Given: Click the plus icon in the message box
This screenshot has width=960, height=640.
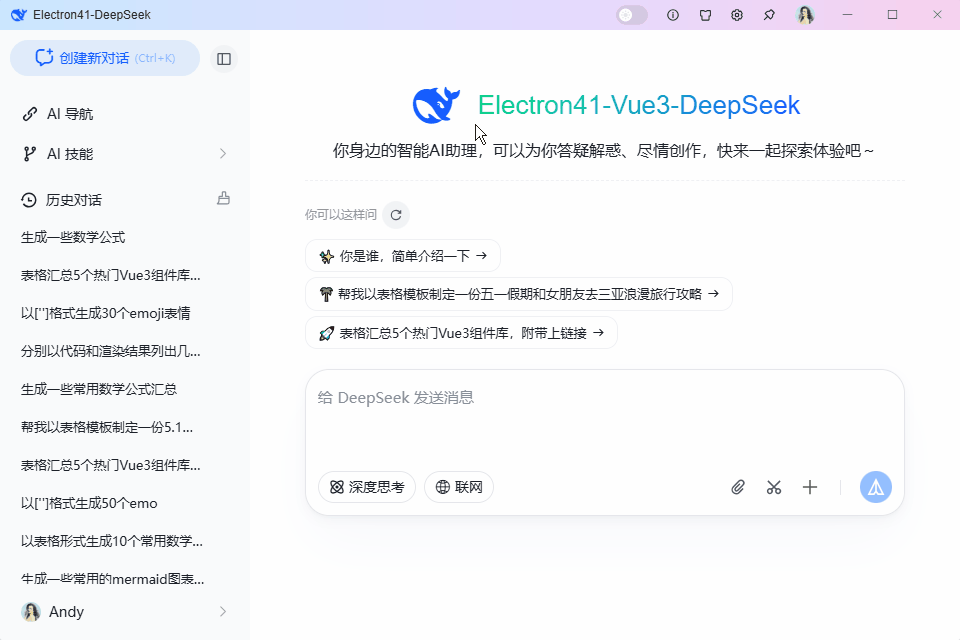Looking at the screenshot, I should tap(810, 487).
